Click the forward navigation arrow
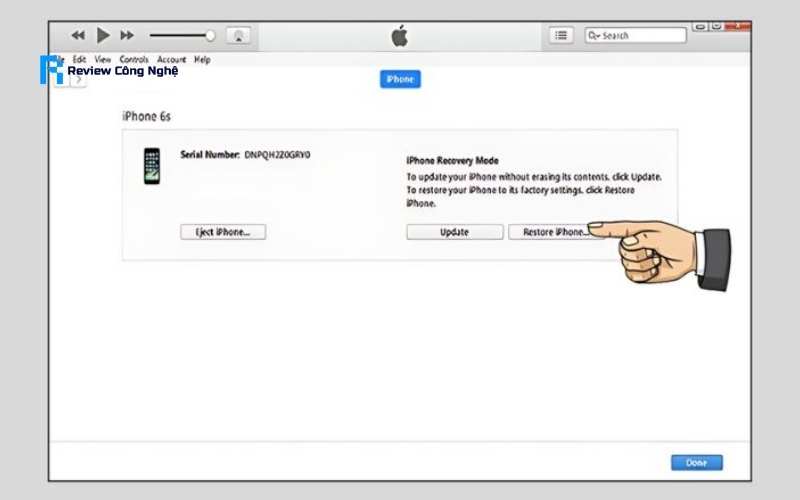 [x=79, y=80]
